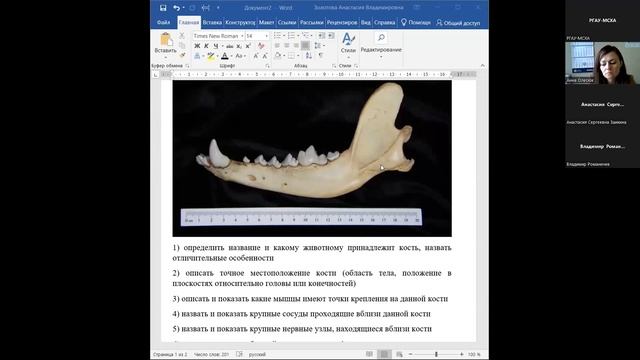Switch to the Конструктор tab
640x360 pixels.
240,22
